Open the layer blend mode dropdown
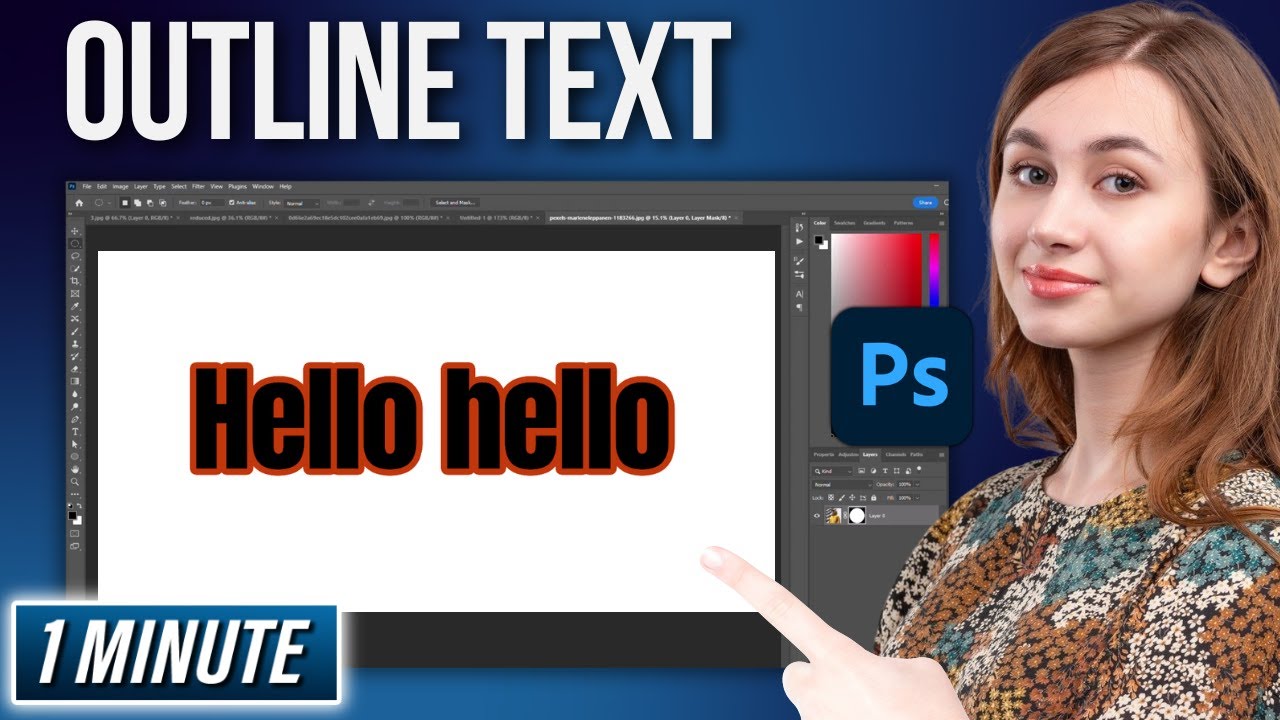Image resolution: width=1280 pixels, height=720 pixels. (x=843, y=485)
